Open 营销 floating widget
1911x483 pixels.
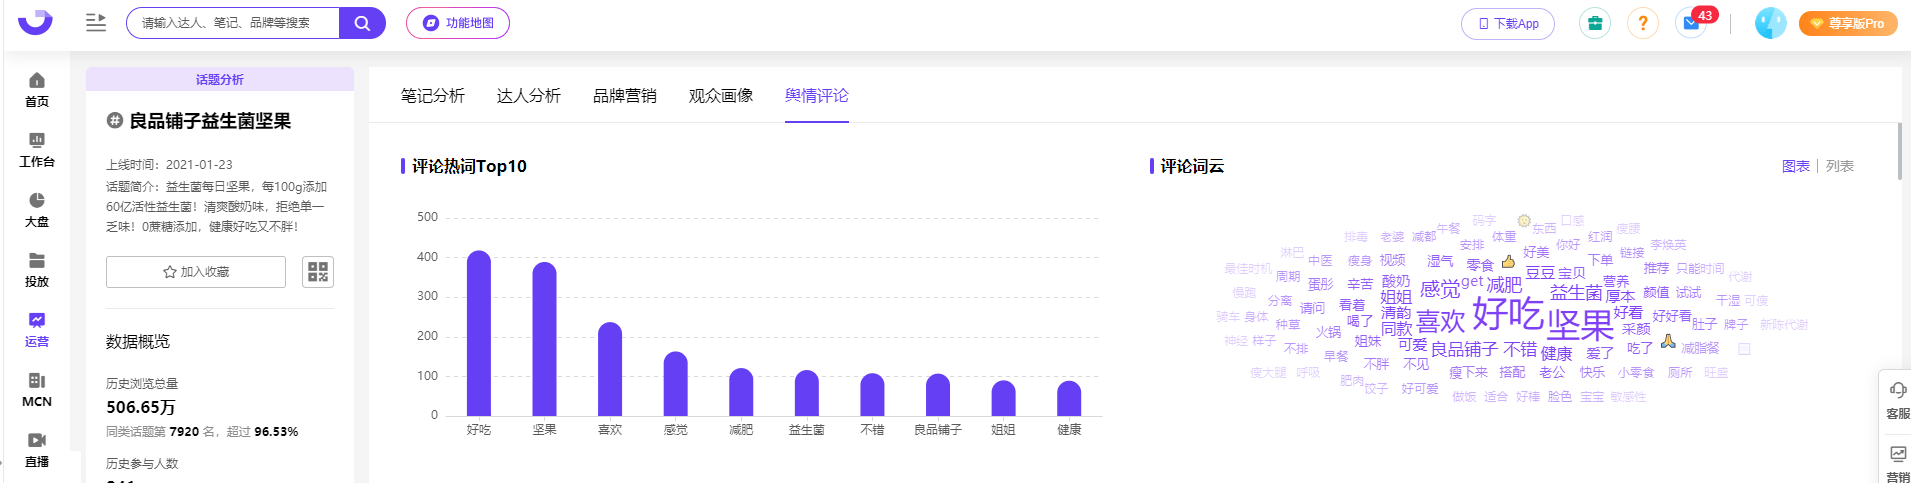(1897, 464)
